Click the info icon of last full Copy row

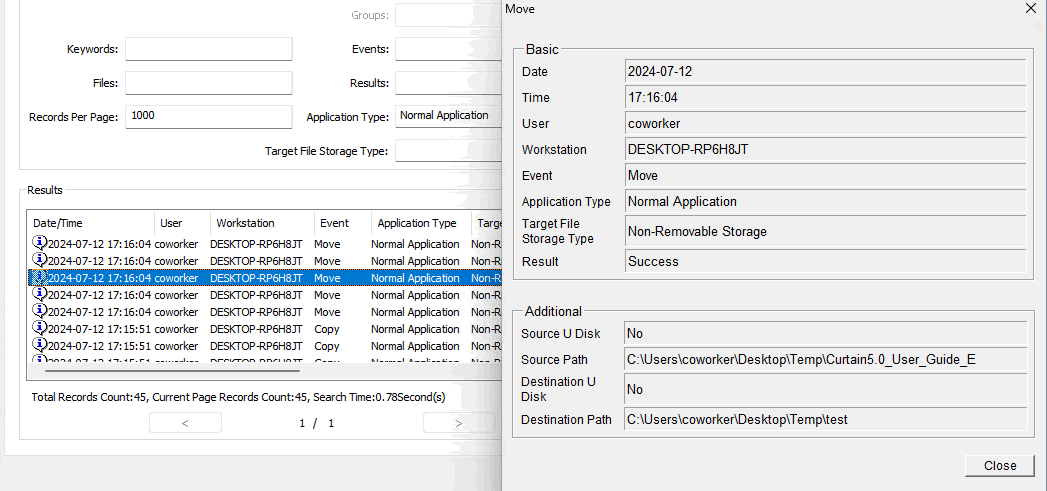coord(39,345)
